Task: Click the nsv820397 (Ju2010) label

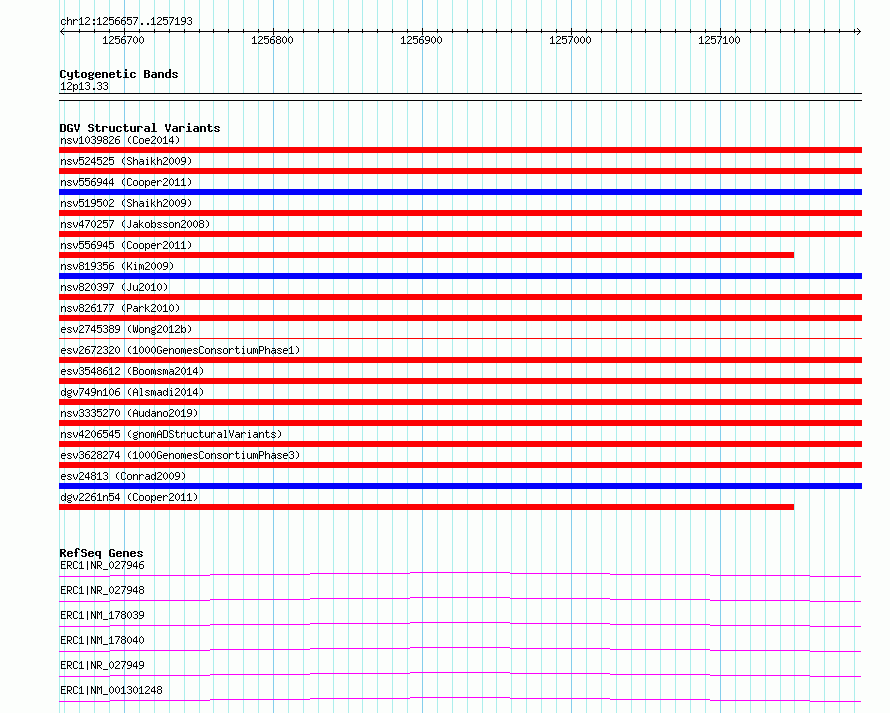Action: [114, 287]
